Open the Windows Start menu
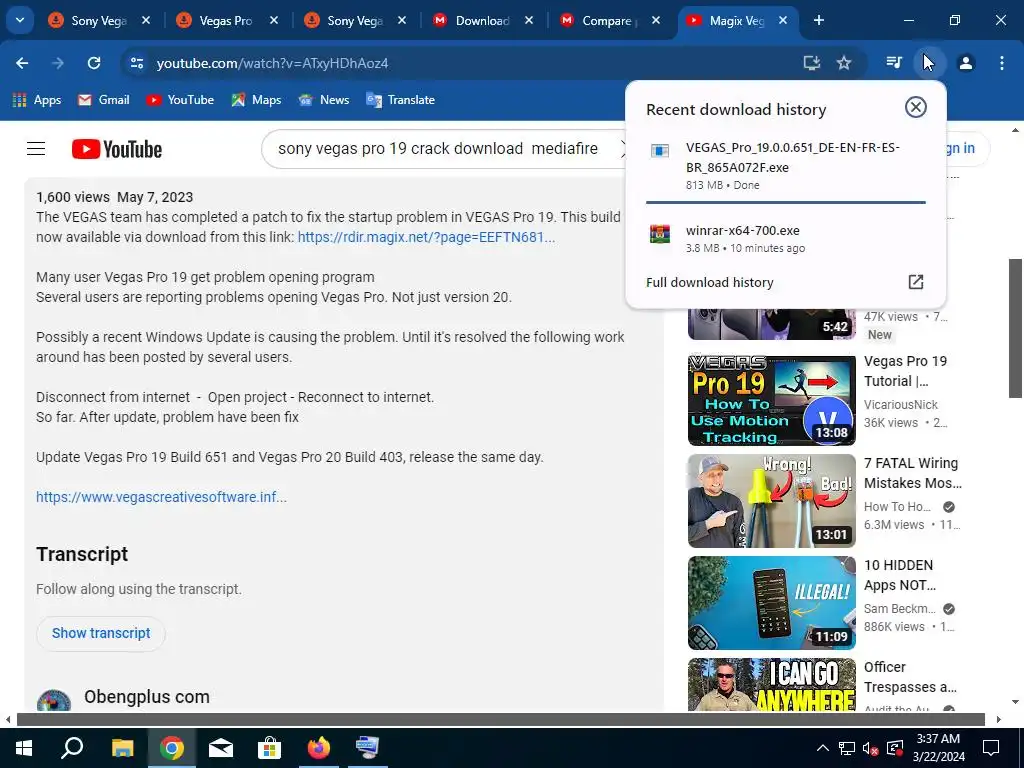Screen dimensions: 1024x768 tap(24, 748)
